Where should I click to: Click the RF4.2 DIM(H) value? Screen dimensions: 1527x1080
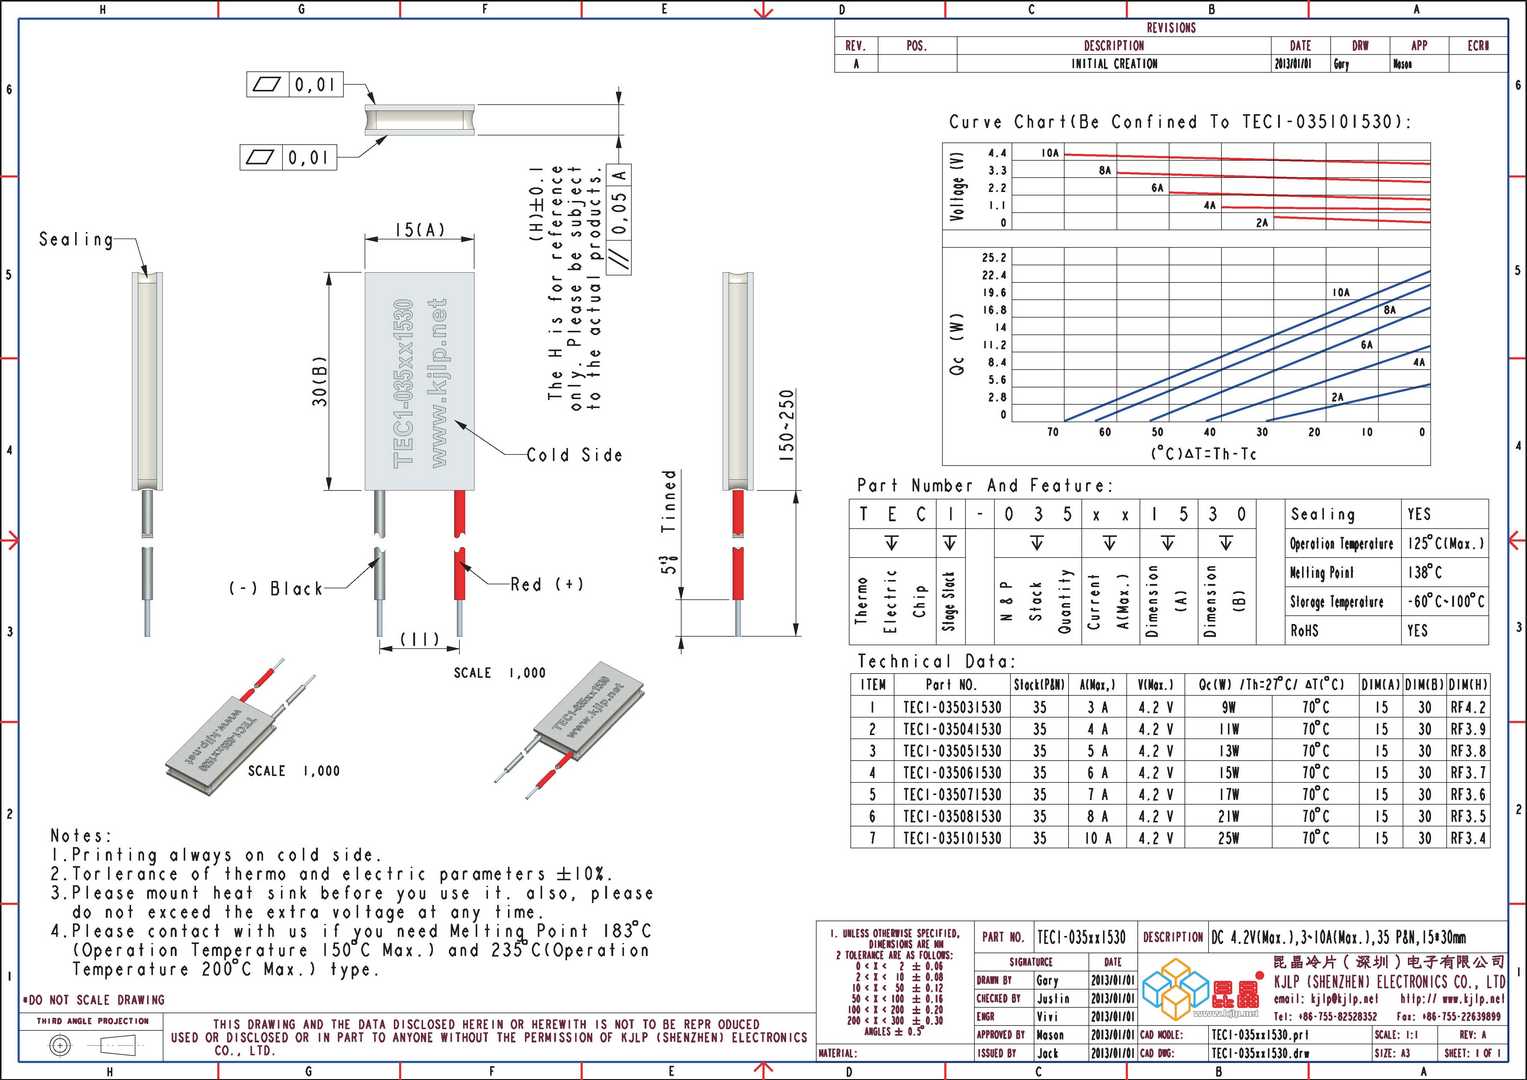pos(1469,707)
